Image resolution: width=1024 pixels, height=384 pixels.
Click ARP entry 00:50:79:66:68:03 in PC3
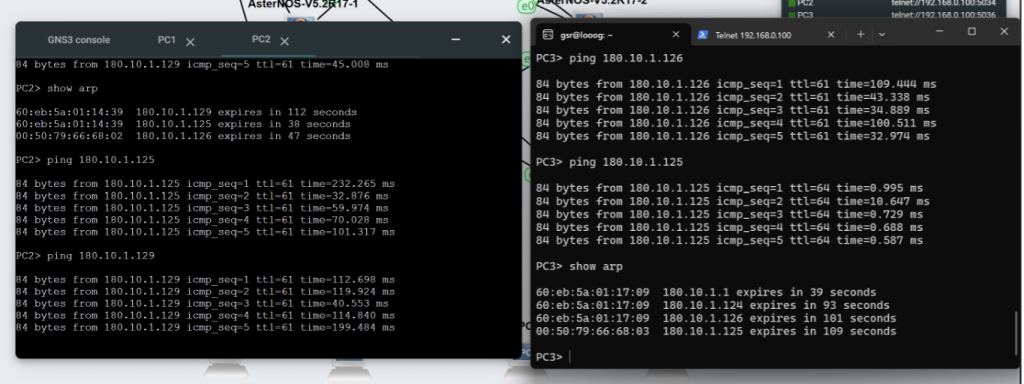[x=716, y=332]
